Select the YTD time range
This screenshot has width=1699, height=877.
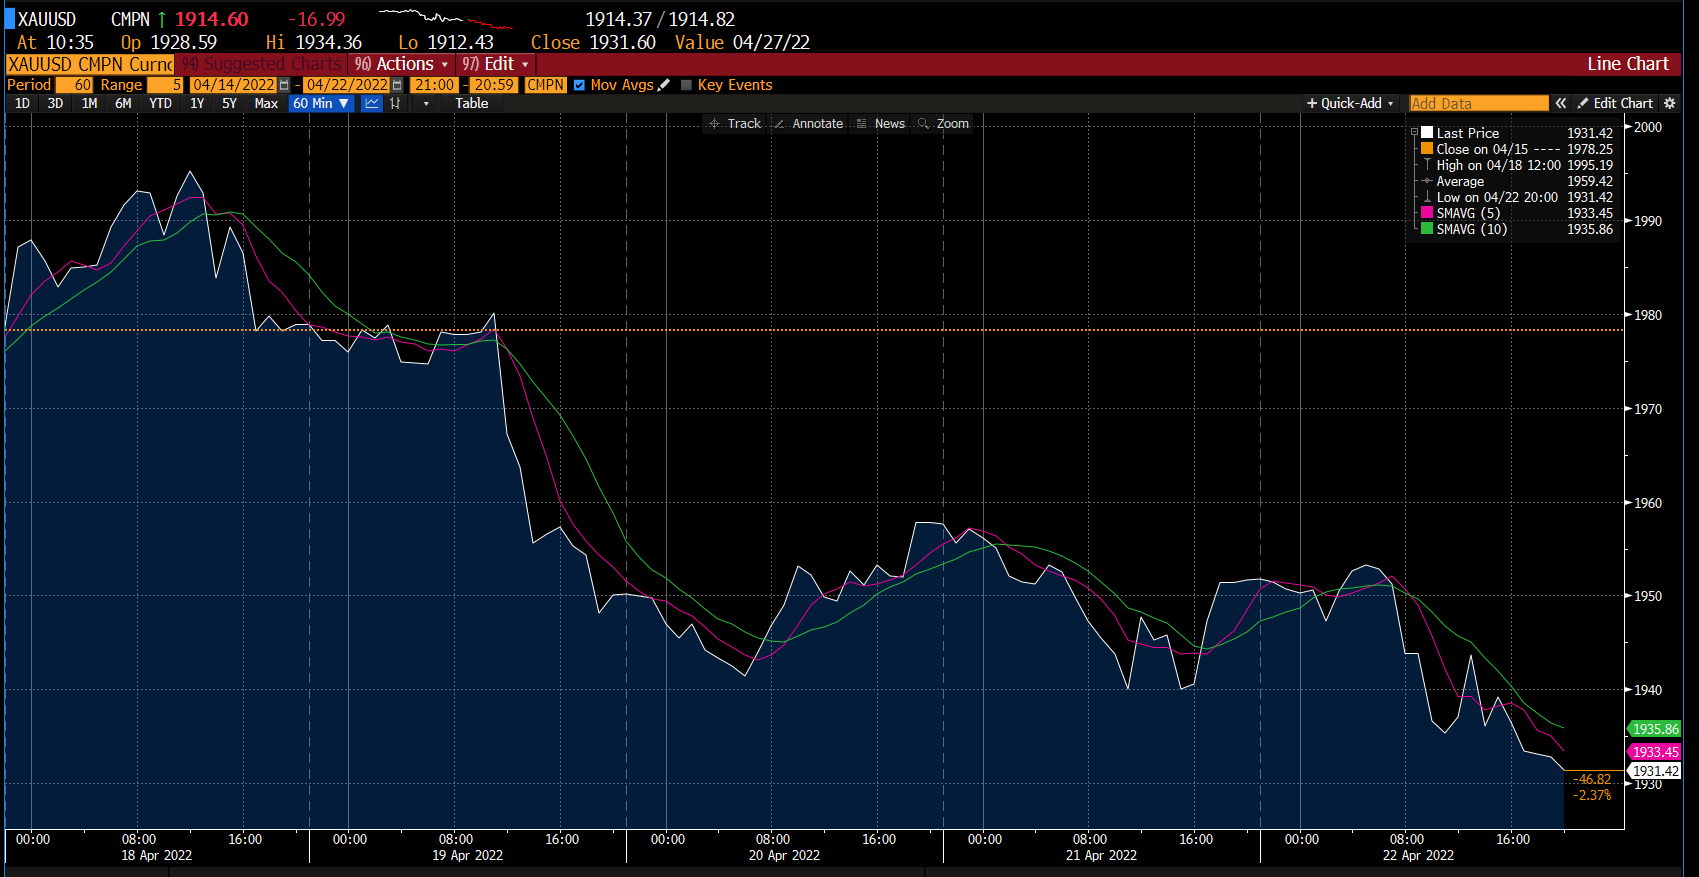pos(160,103)
